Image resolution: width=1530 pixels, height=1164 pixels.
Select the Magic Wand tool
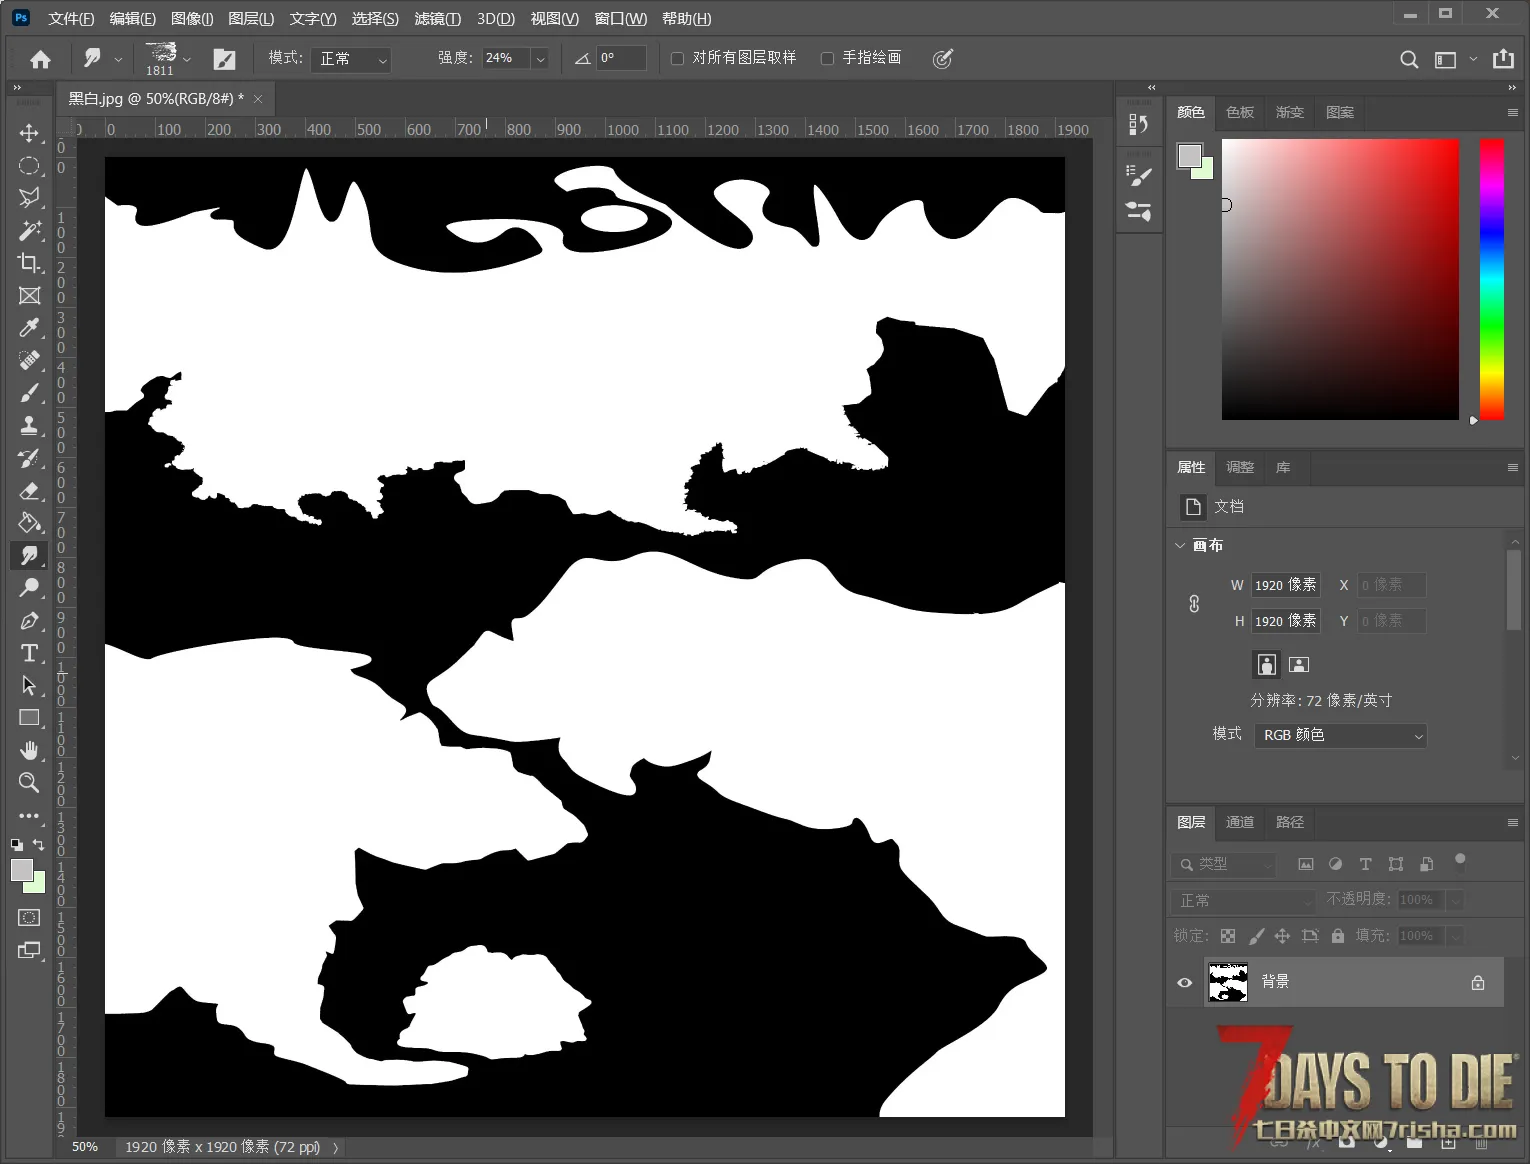coord(29,230)
